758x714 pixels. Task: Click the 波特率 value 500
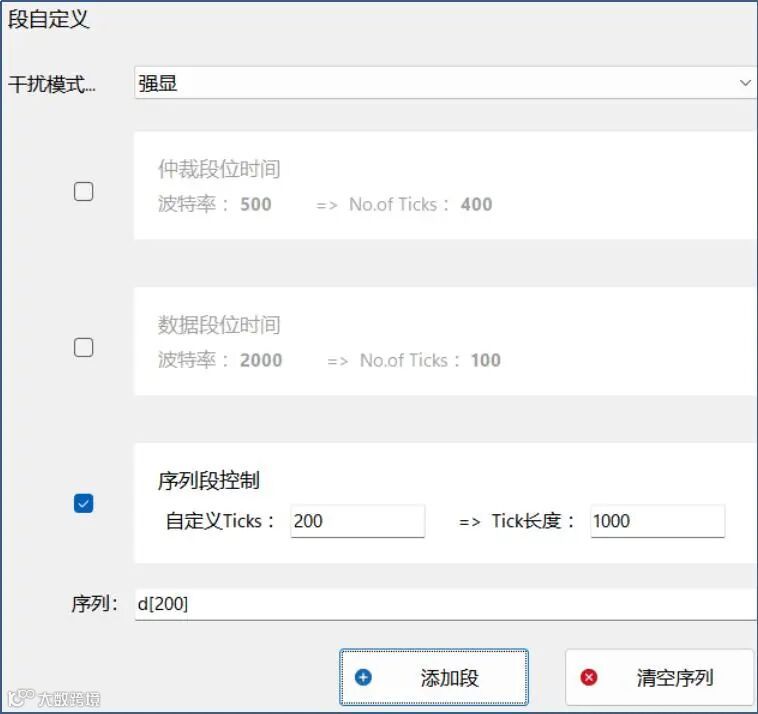(256, 204)
